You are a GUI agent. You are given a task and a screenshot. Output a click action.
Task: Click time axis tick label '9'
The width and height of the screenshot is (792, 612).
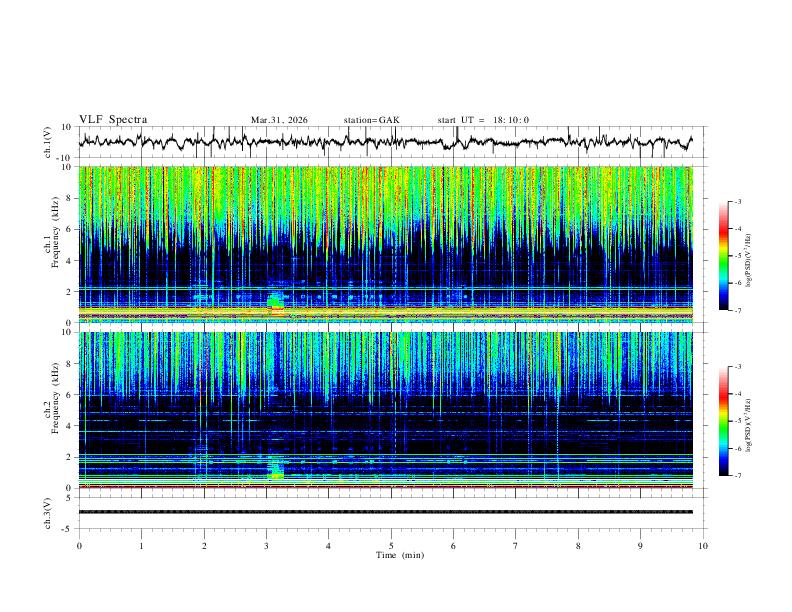(x=640, y=546)
